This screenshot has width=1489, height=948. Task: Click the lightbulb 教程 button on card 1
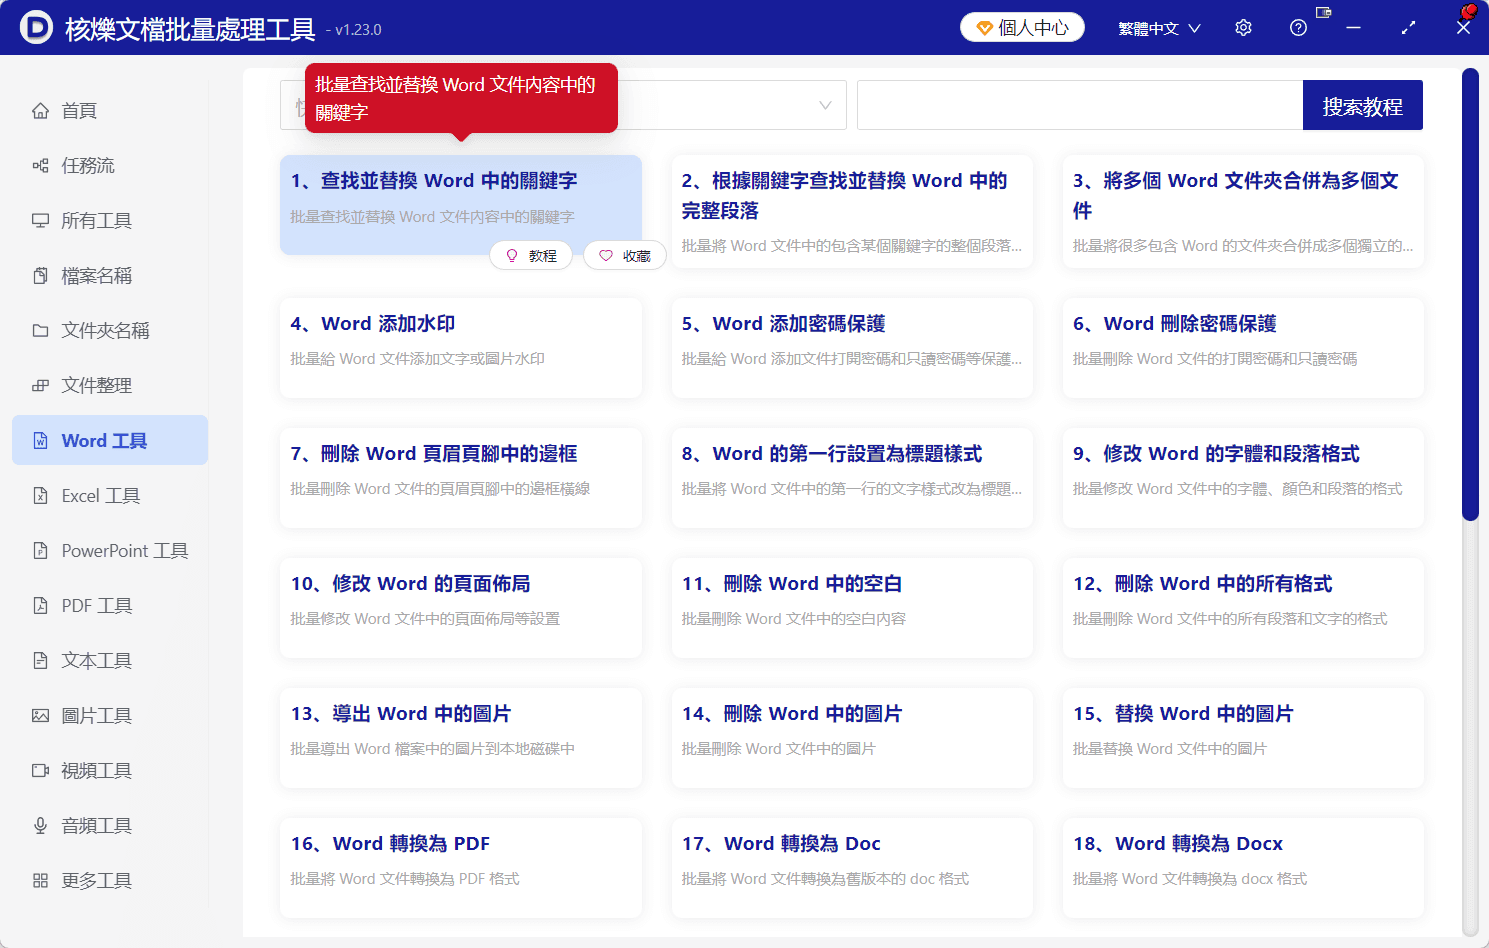click(x=531, y=256)
